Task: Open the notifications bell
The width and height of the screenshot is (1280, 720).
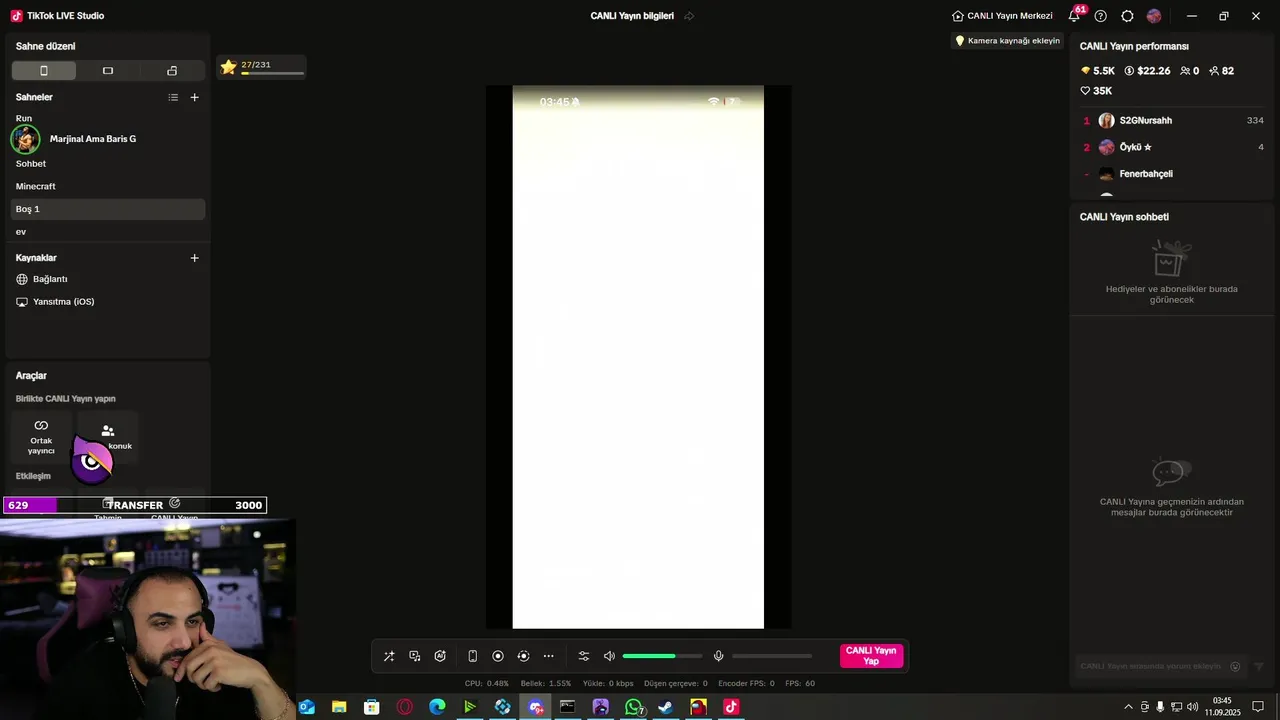Action: [x=1074, y=16]
